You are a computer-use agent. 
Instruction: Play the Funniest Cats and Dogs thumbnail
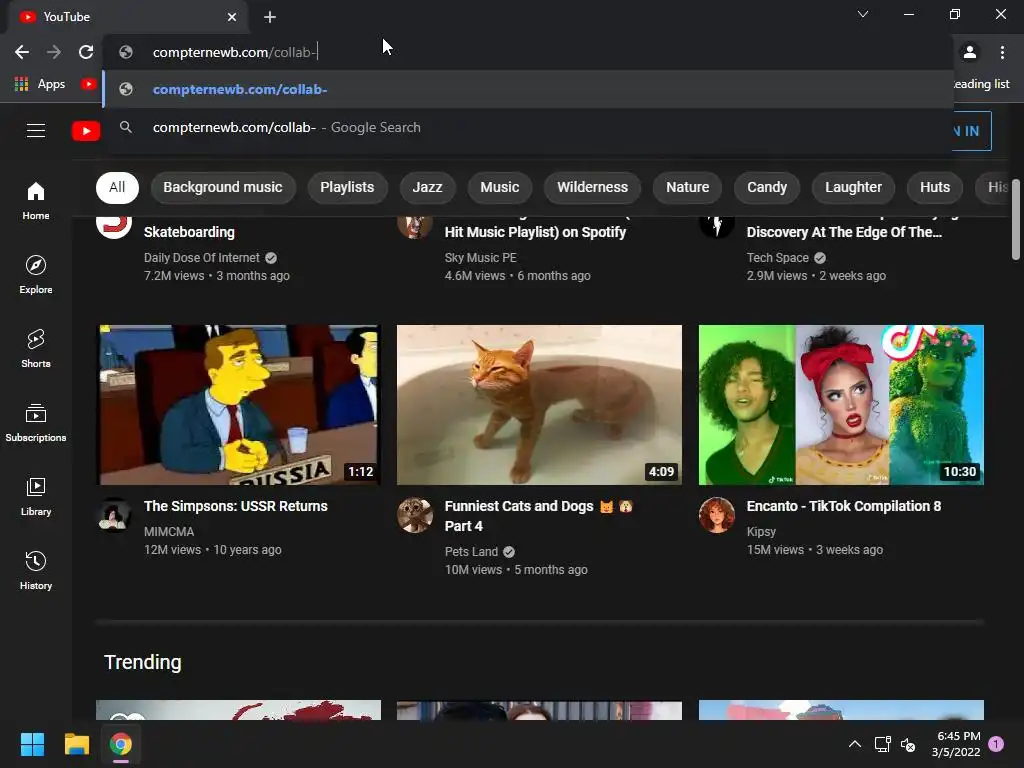pos(539,405)
